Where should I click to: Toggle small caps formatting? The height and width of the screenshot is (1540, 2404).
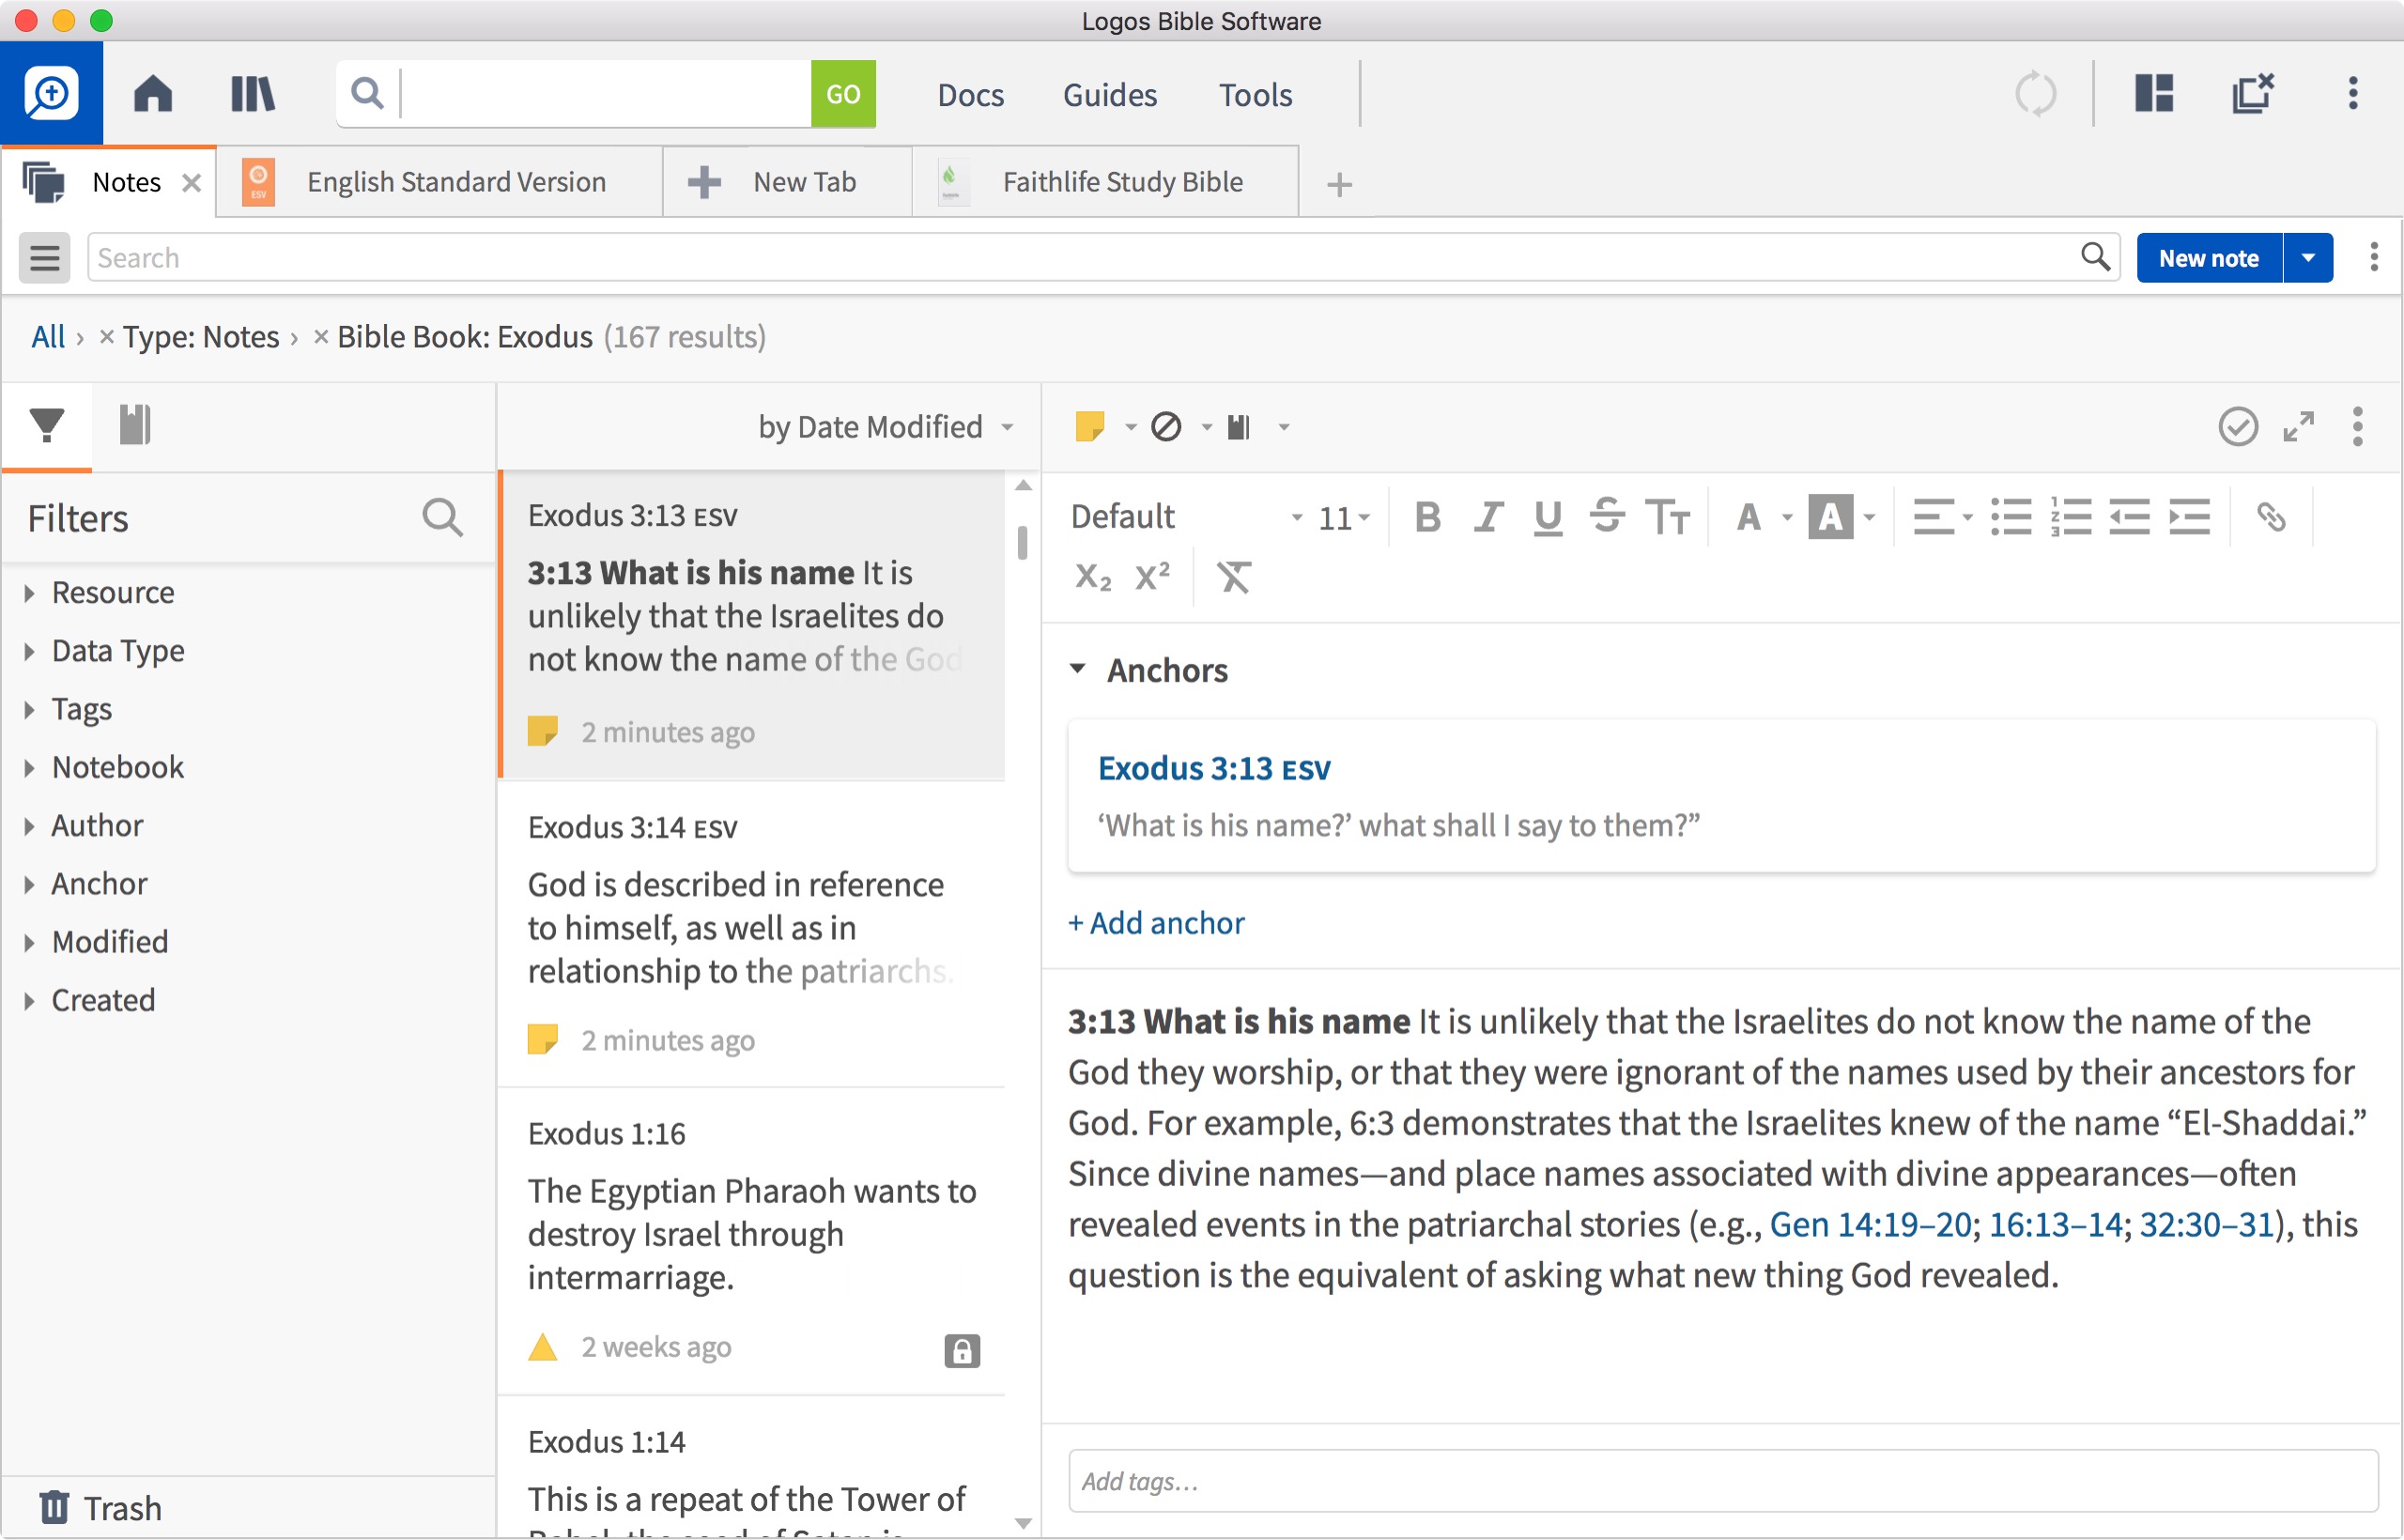[x=1668, y=517]
